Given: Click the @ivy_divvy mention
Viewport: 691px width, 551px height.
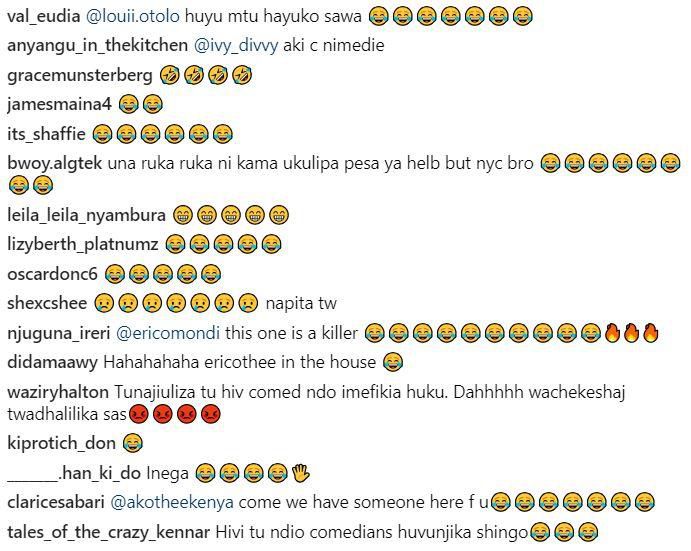Looking at the screenshot, I should pos(236,46).
